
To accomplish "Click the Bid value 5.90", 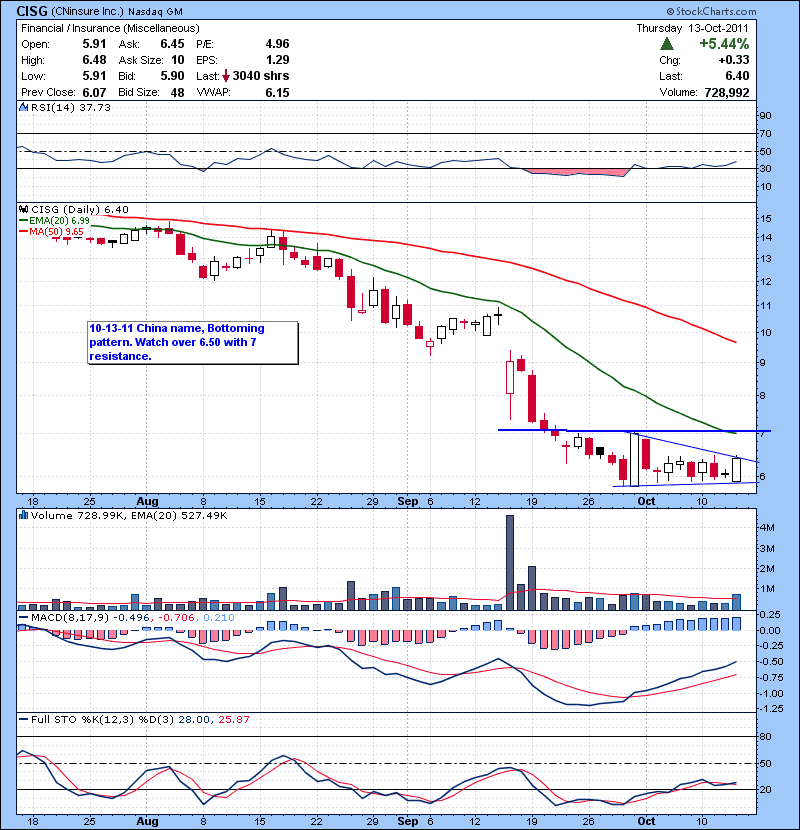I will pyautogui.click(x=173, y=76).
